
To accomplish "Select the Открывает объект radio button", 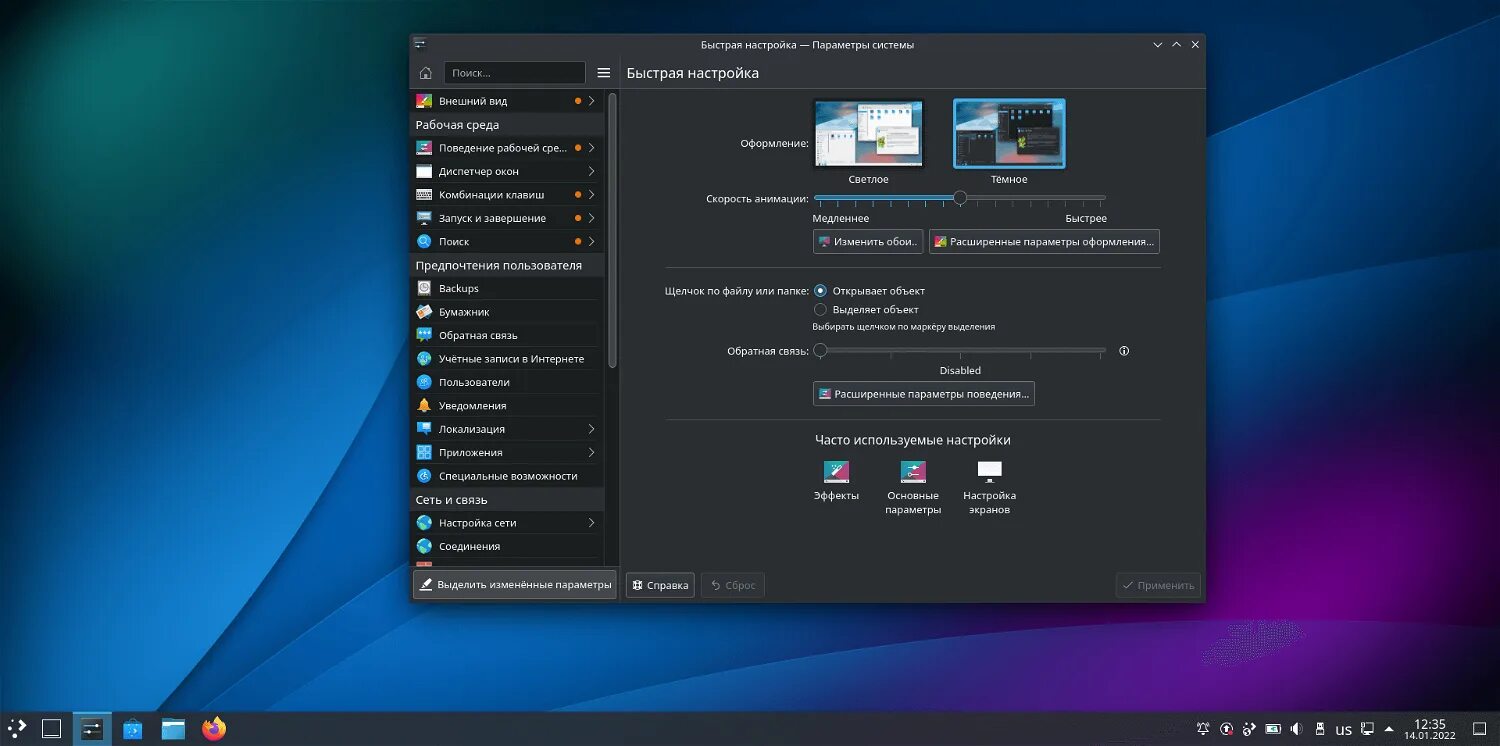I will tap(820, 290).
